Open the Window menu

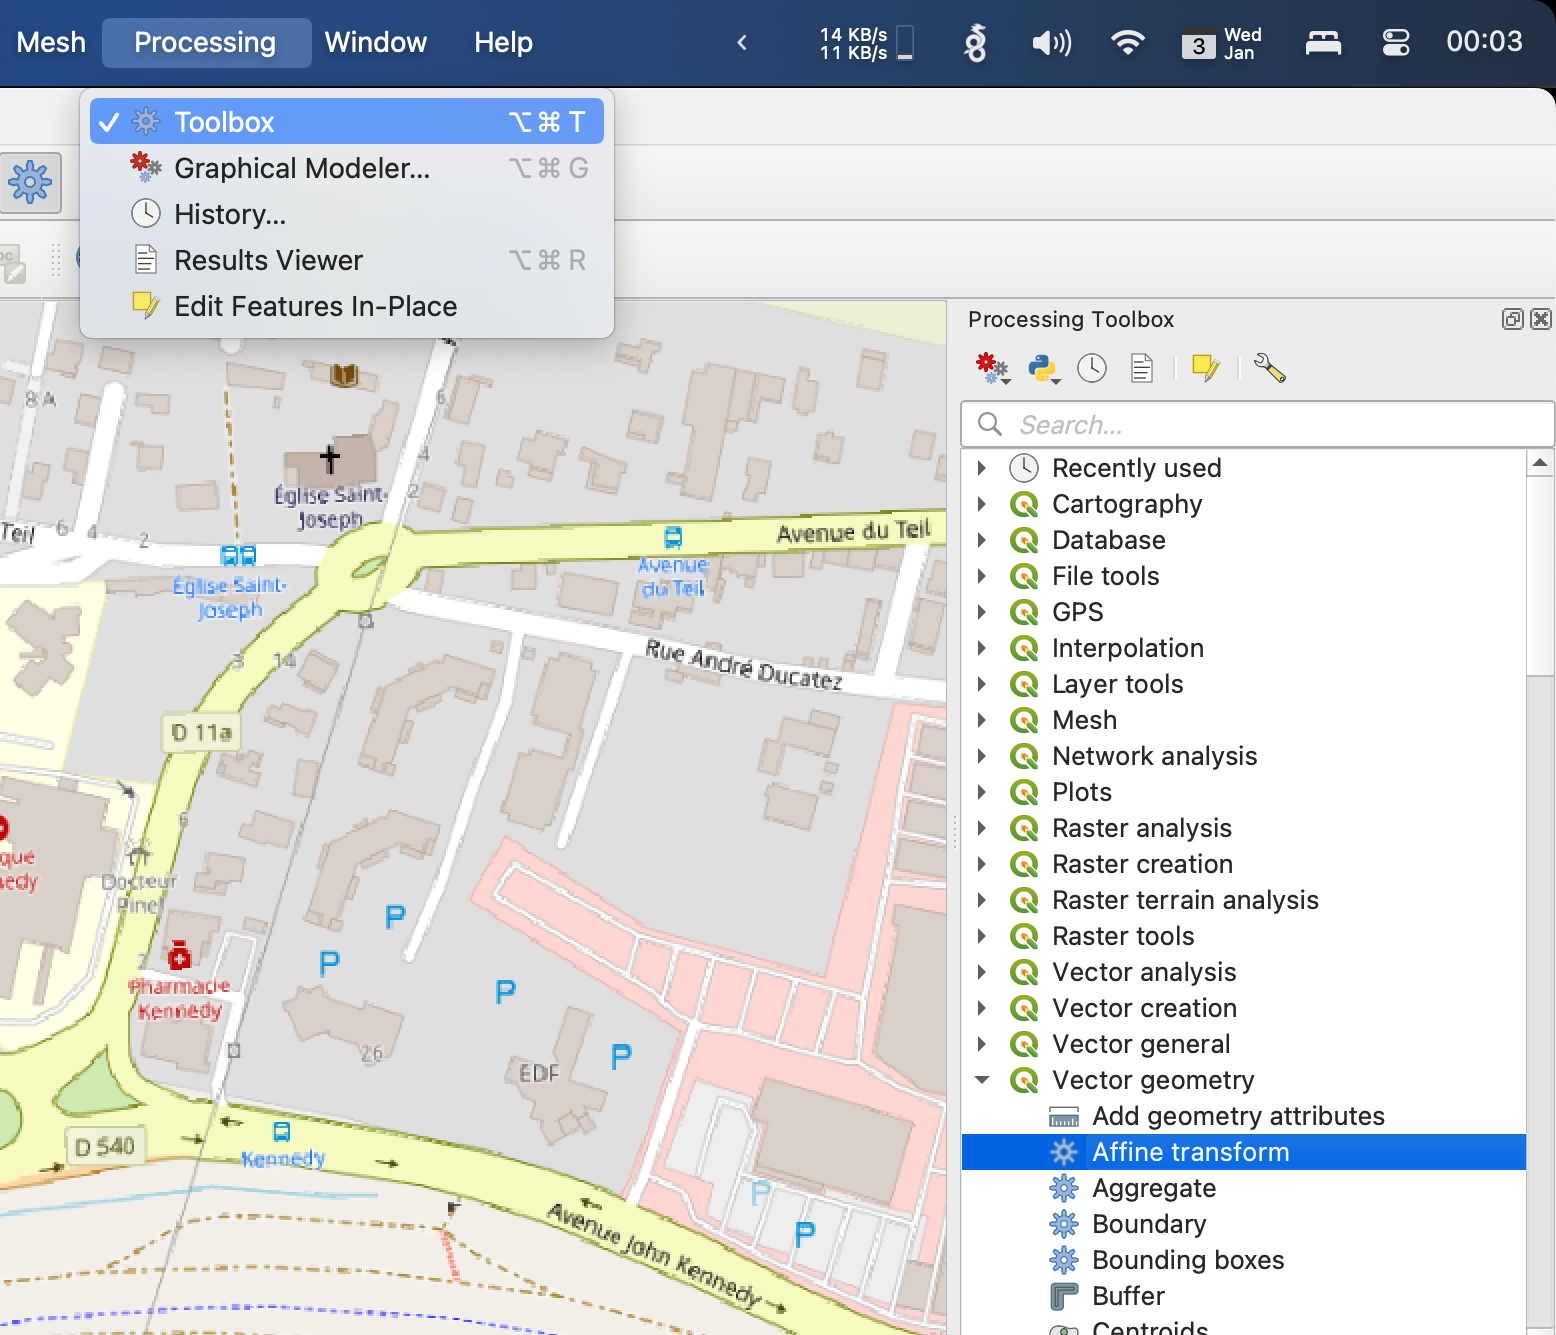tap(375, 42)
